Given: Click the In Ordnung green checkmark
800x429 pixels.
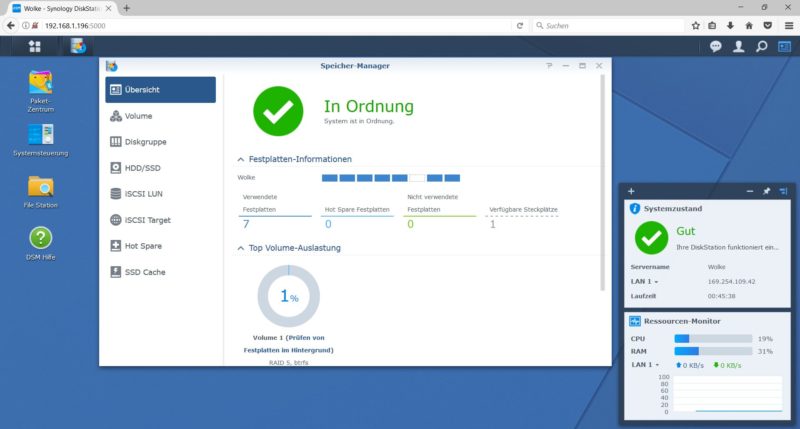Looking at the screenshot, I should point(278,111).
